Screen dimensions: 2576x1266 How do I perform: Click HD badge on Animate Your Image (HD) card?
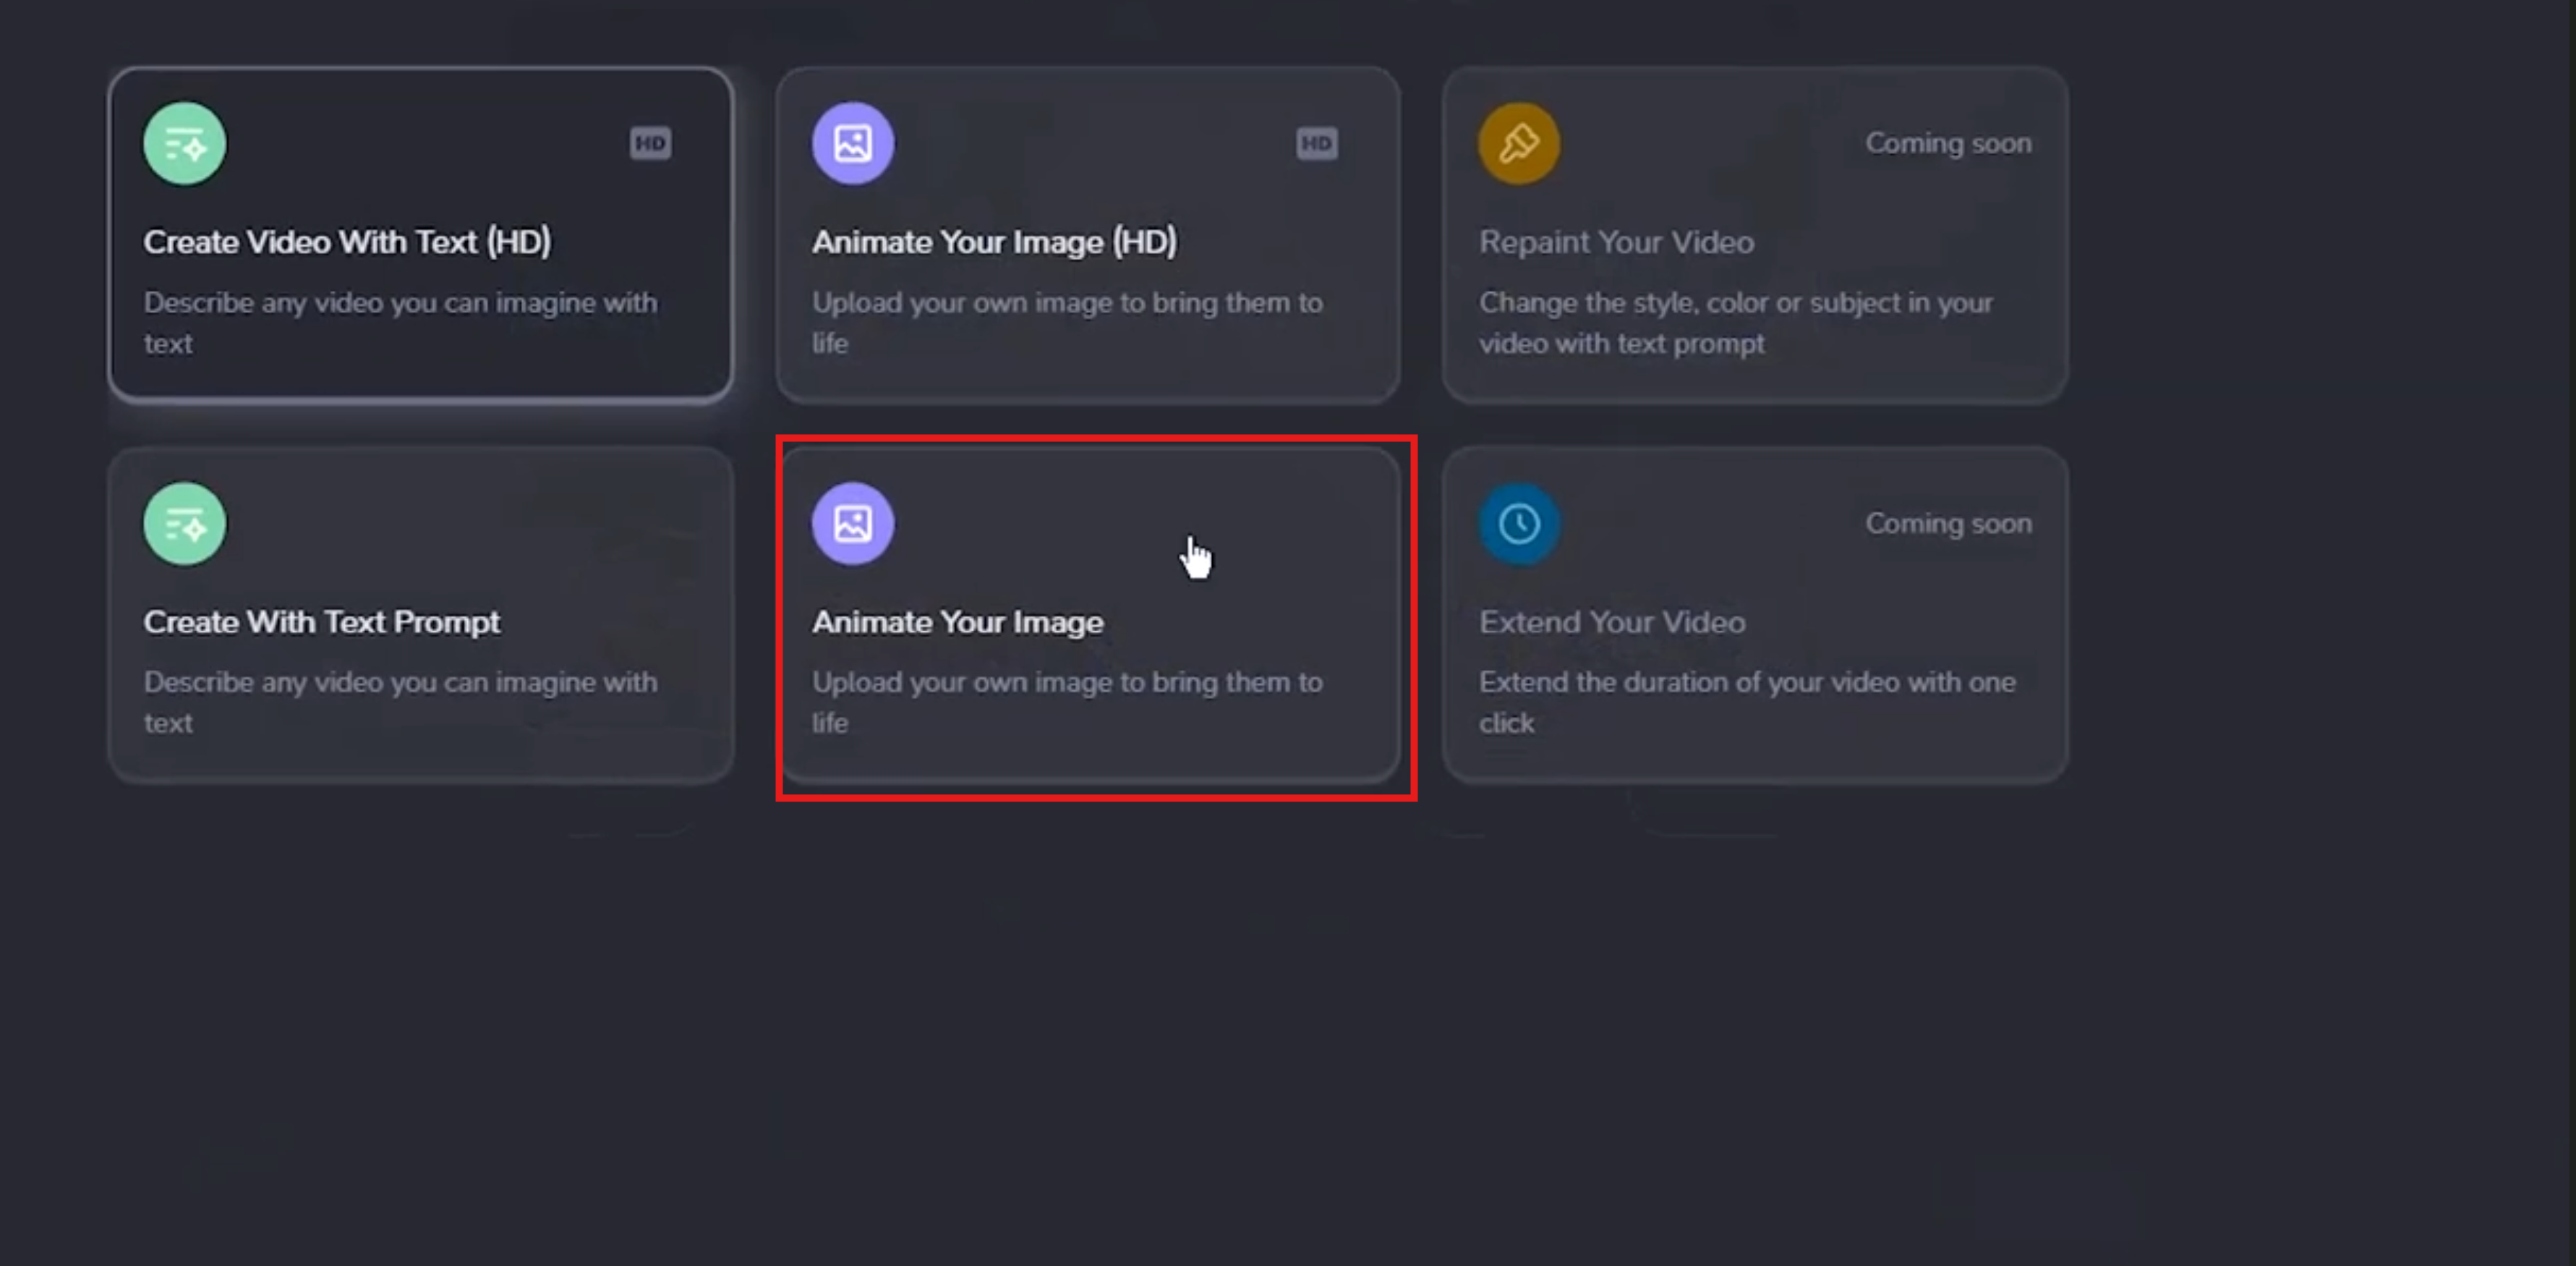click(1316, 143)
